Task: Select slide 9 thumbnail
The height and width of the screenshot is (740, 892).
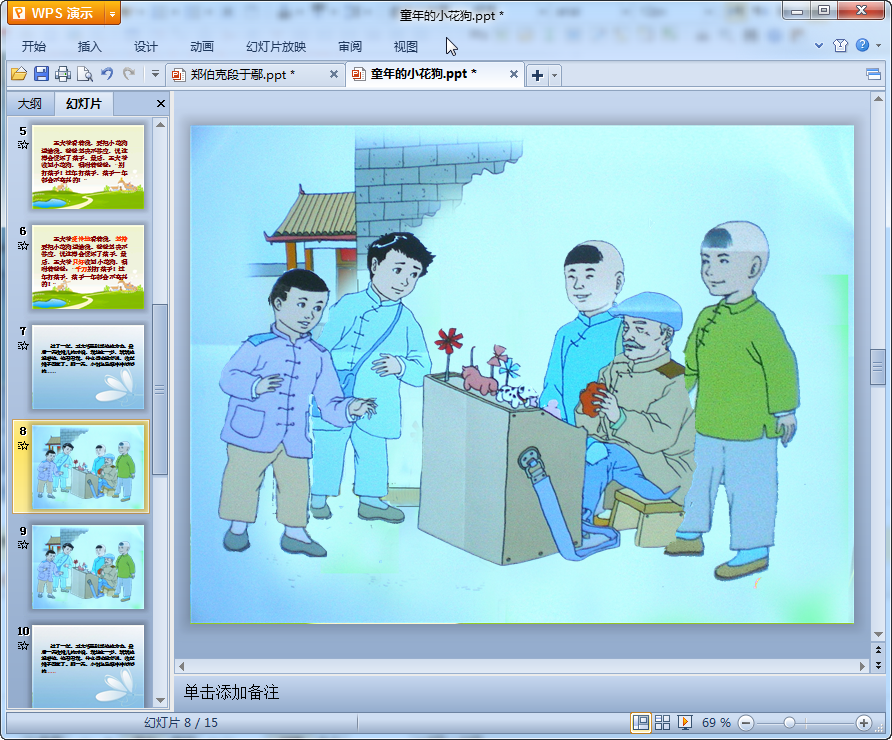Action: point(88,567)
